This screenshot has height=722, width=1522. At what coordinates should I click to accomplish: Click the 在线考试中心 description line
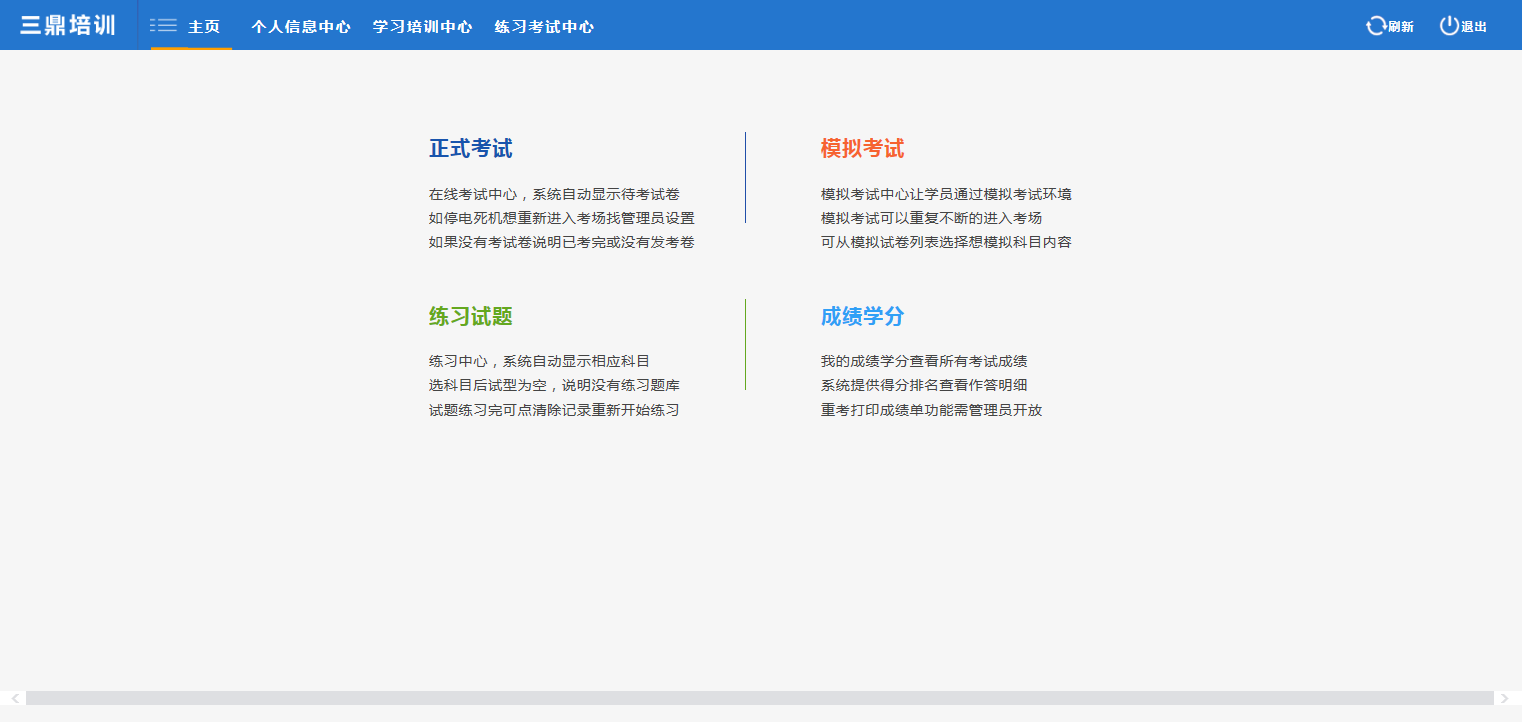click(554, 194)
